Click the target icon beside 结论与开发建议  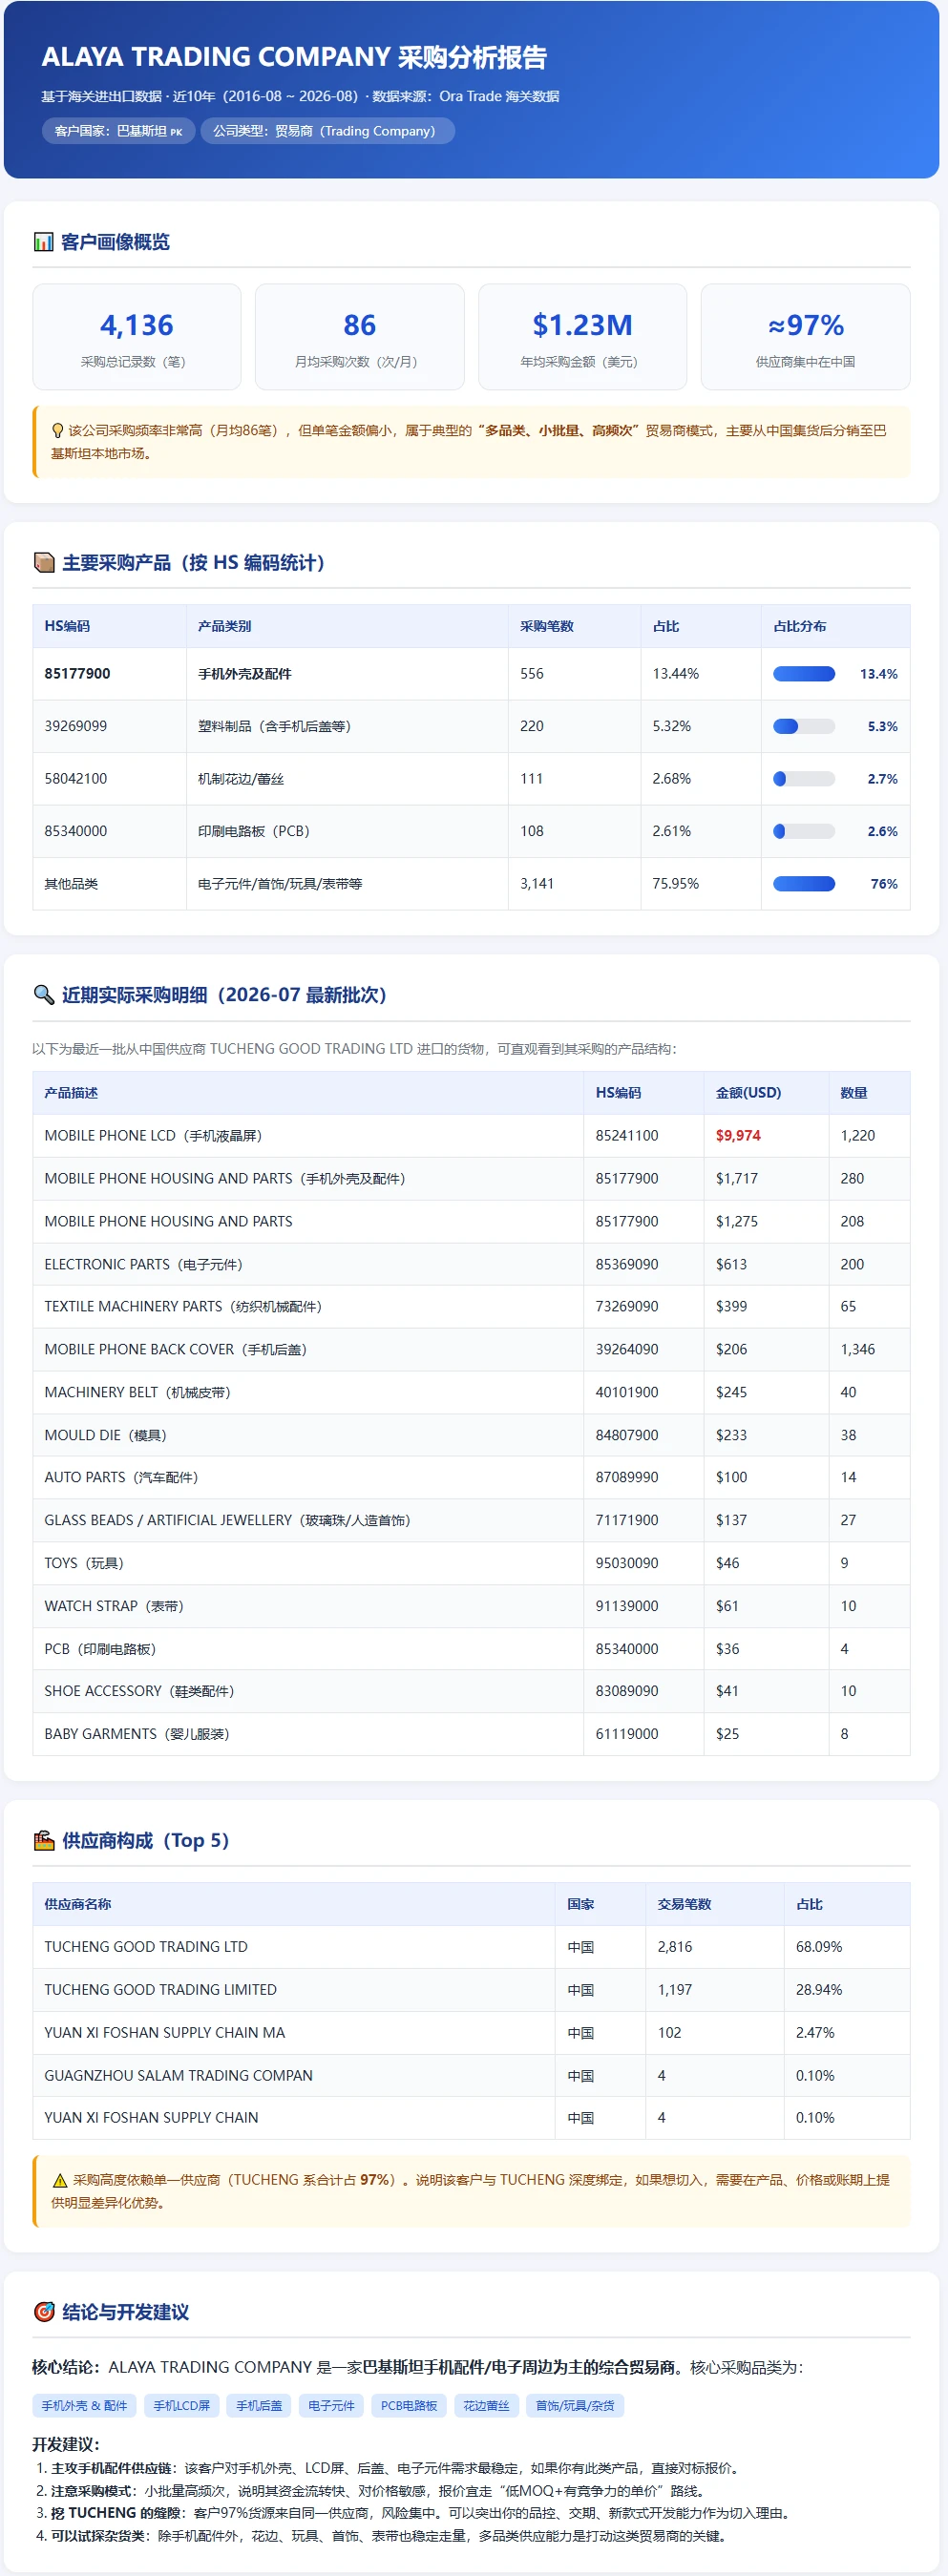[43, 2312]
